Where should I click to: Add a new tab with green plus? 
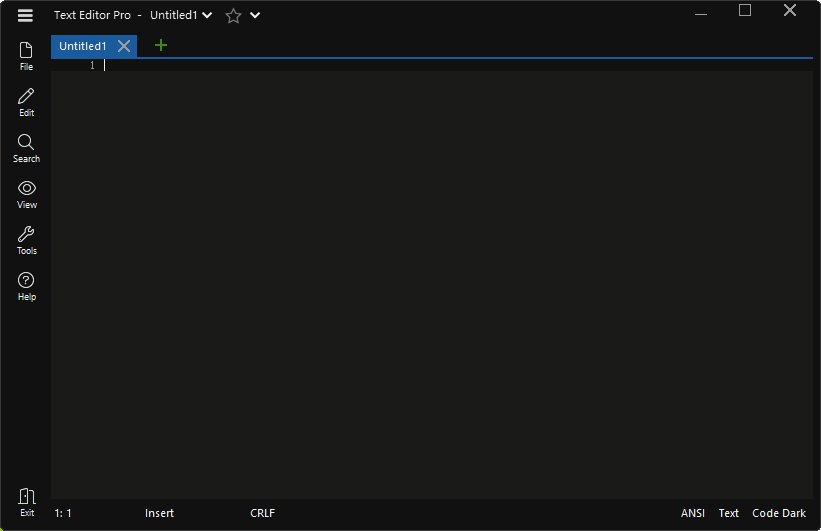(161, 46)
